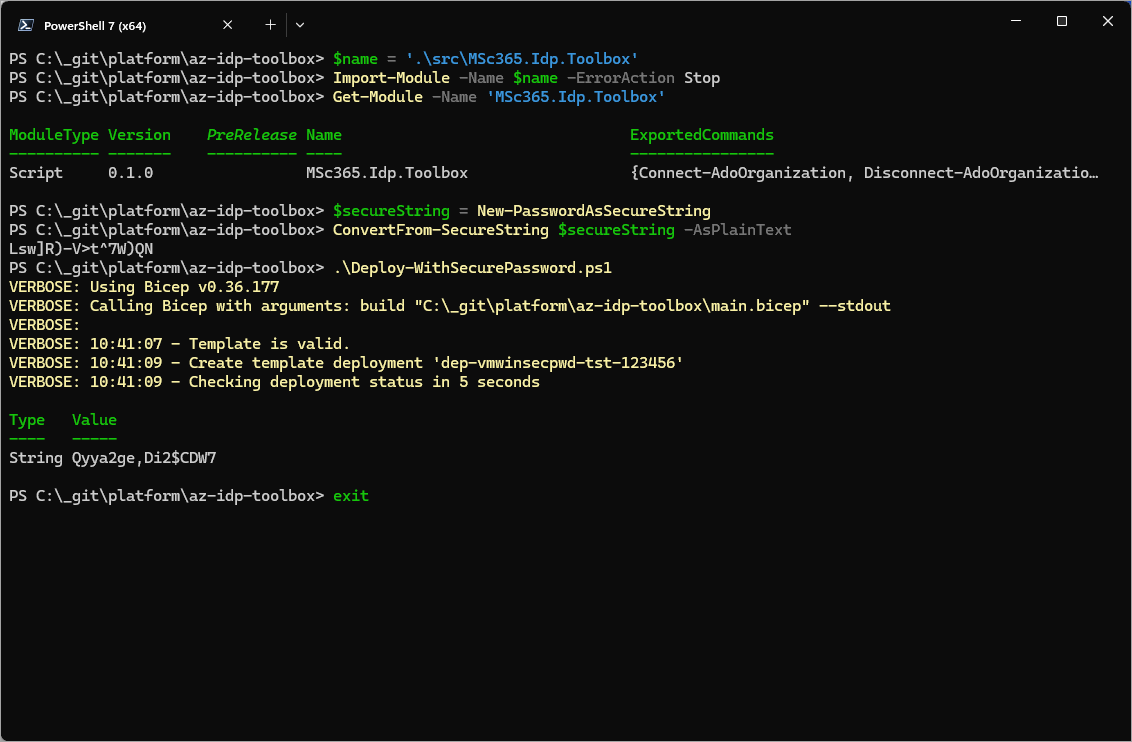Click the PowerShell icon in the tab
Screen dimensions: 1132x742
pos(26,25)
